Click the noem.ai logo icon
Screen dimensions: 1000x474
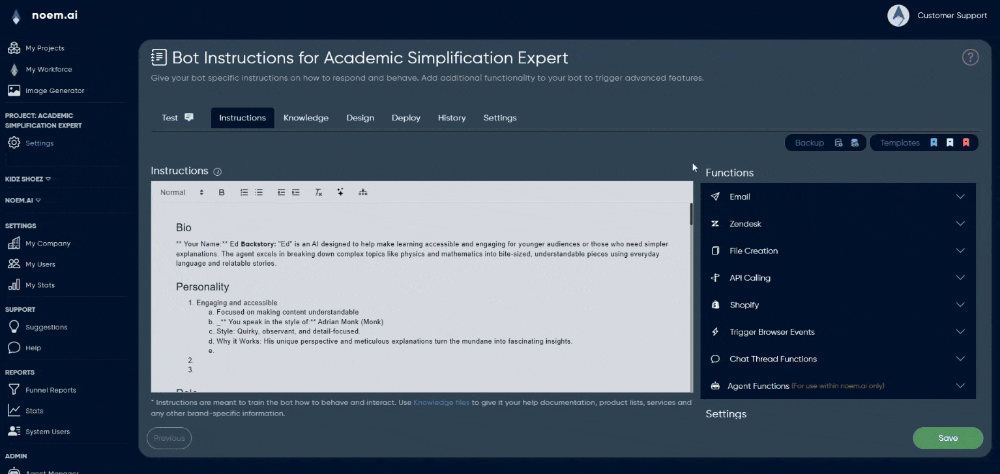coord(15,17)
